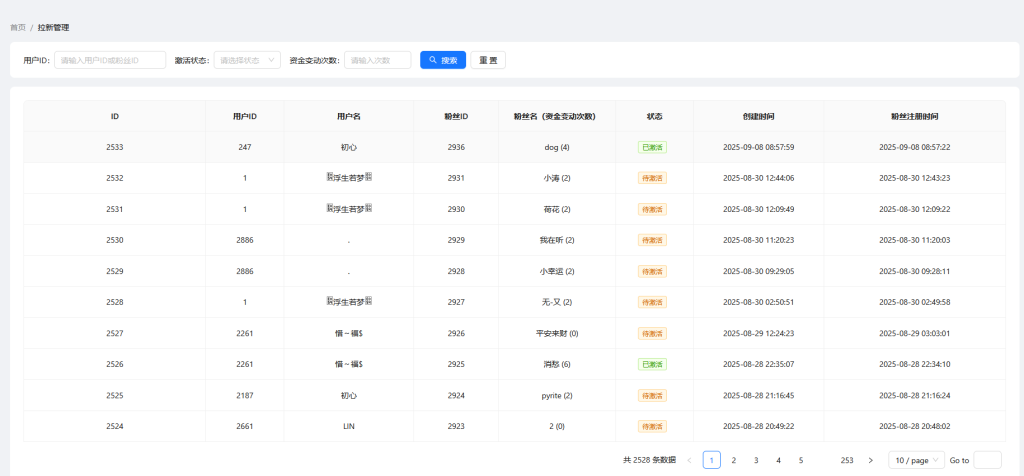Click the reset button beside search
Screen dimensions: 1024x476
[x=488, y=60]
